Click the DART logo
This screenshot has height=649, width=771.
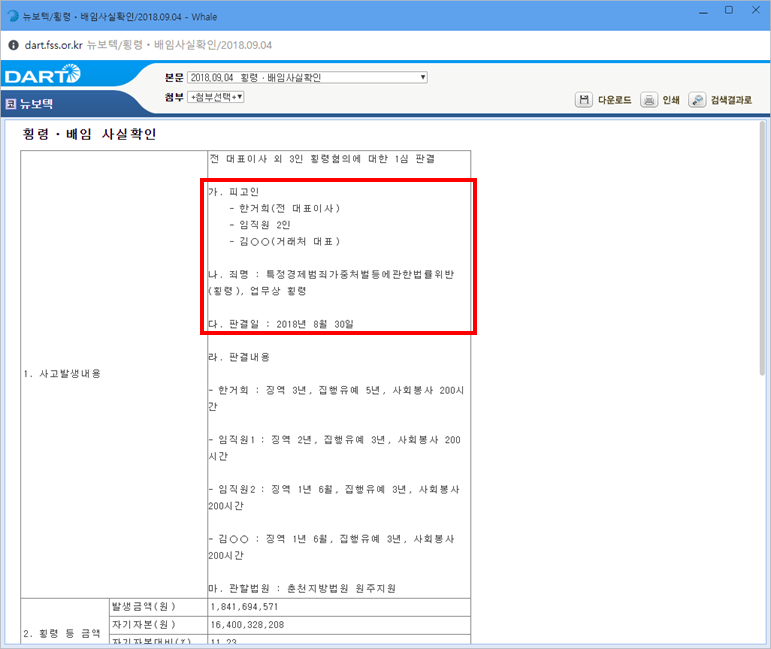coord(43,74)
